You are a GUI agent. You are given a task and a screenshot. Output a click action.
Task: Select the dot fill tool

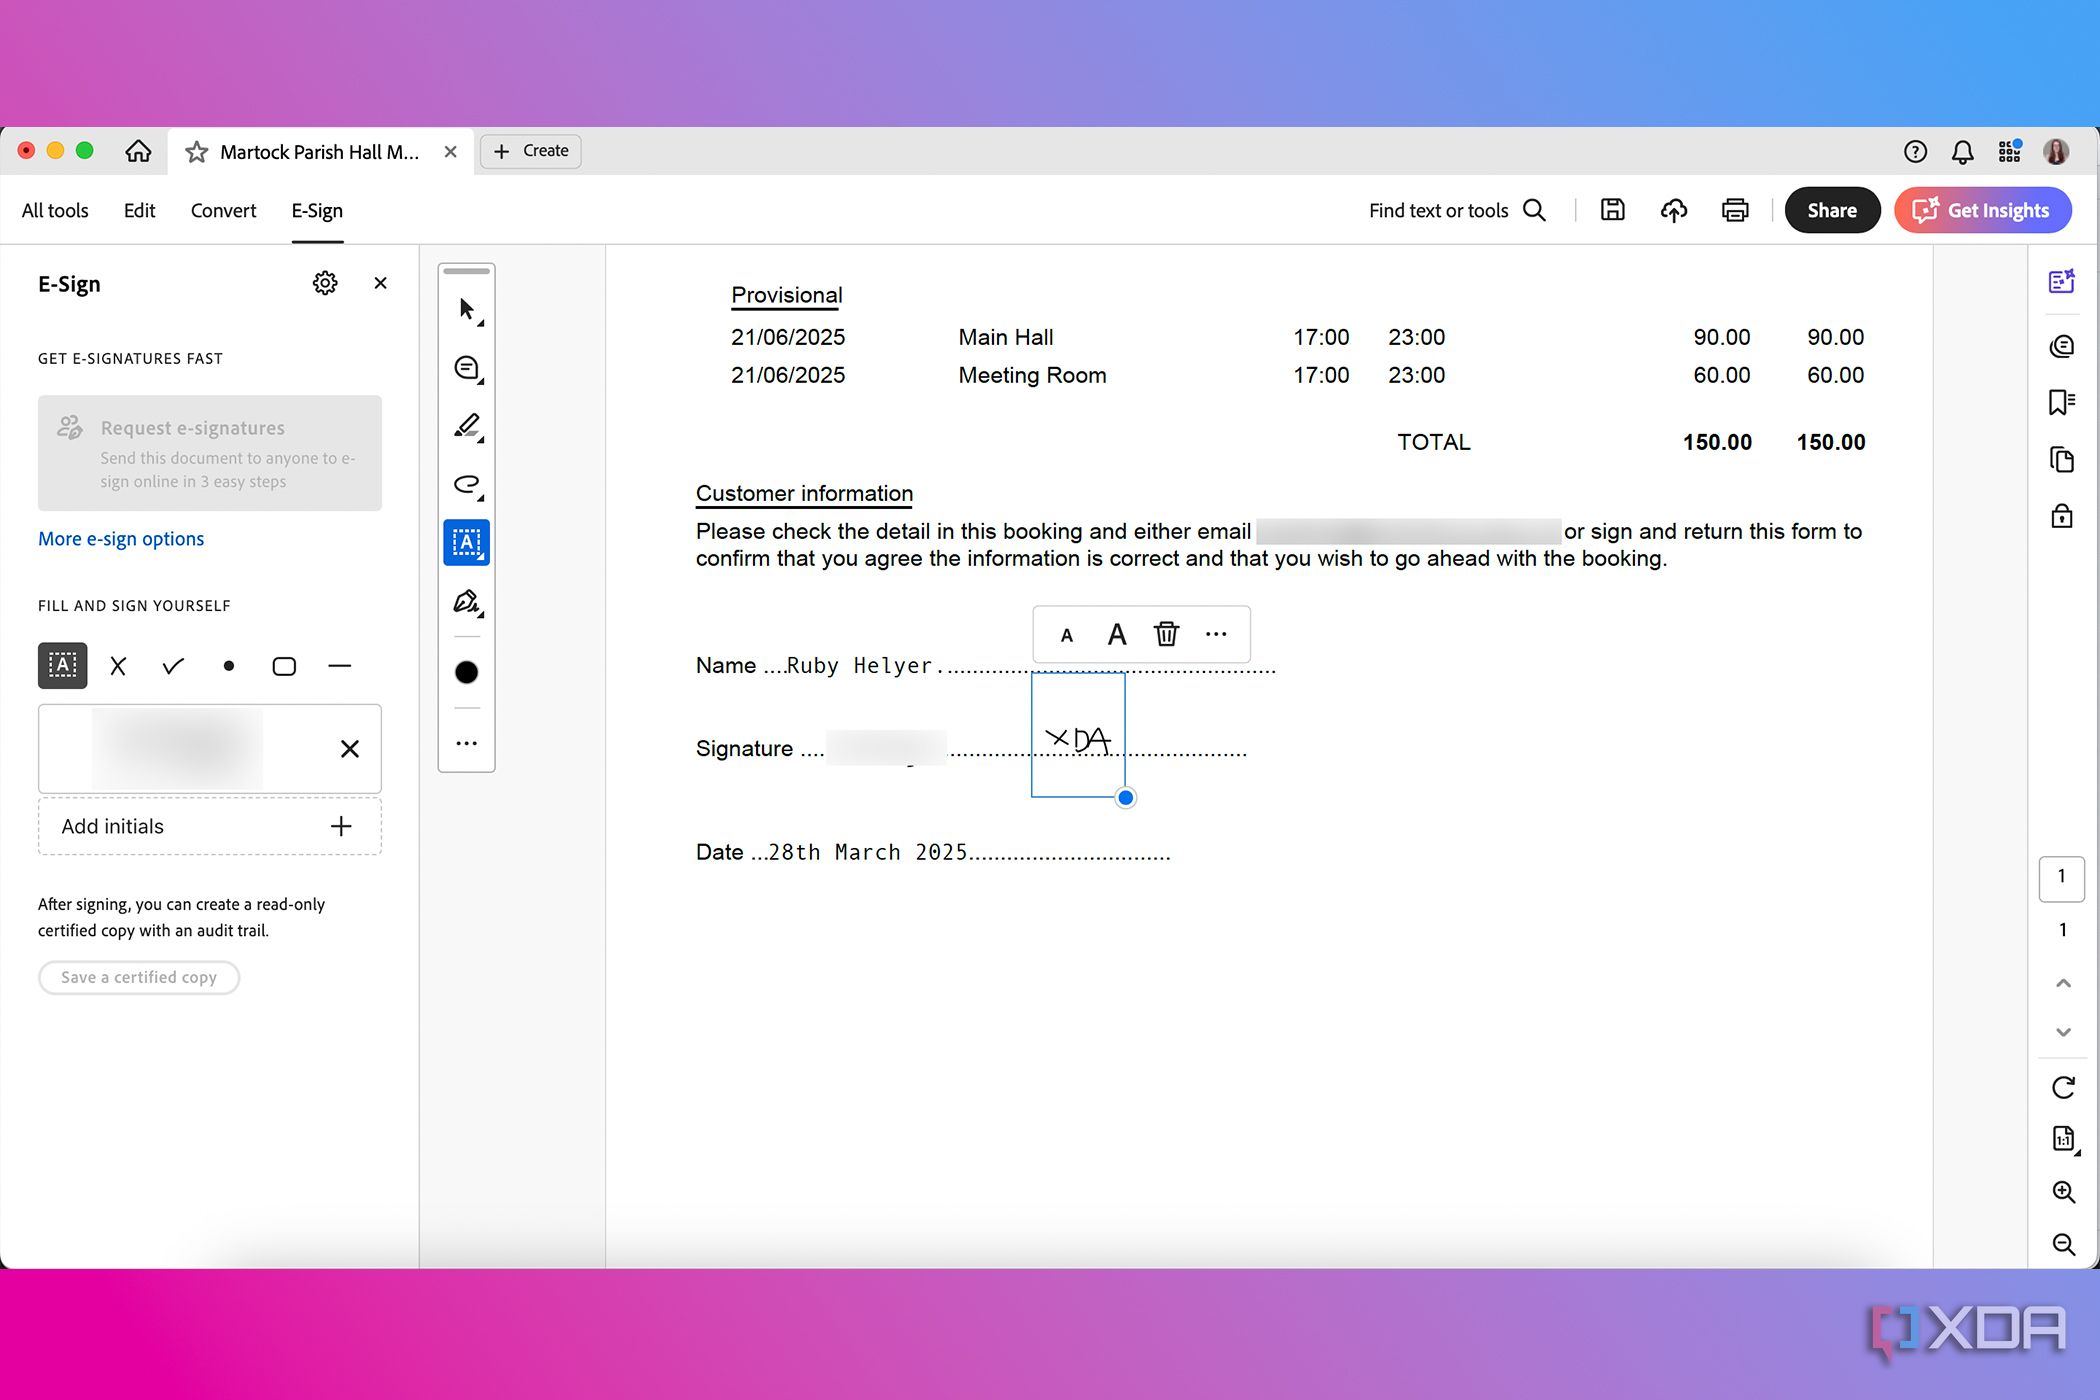[229, 666]
